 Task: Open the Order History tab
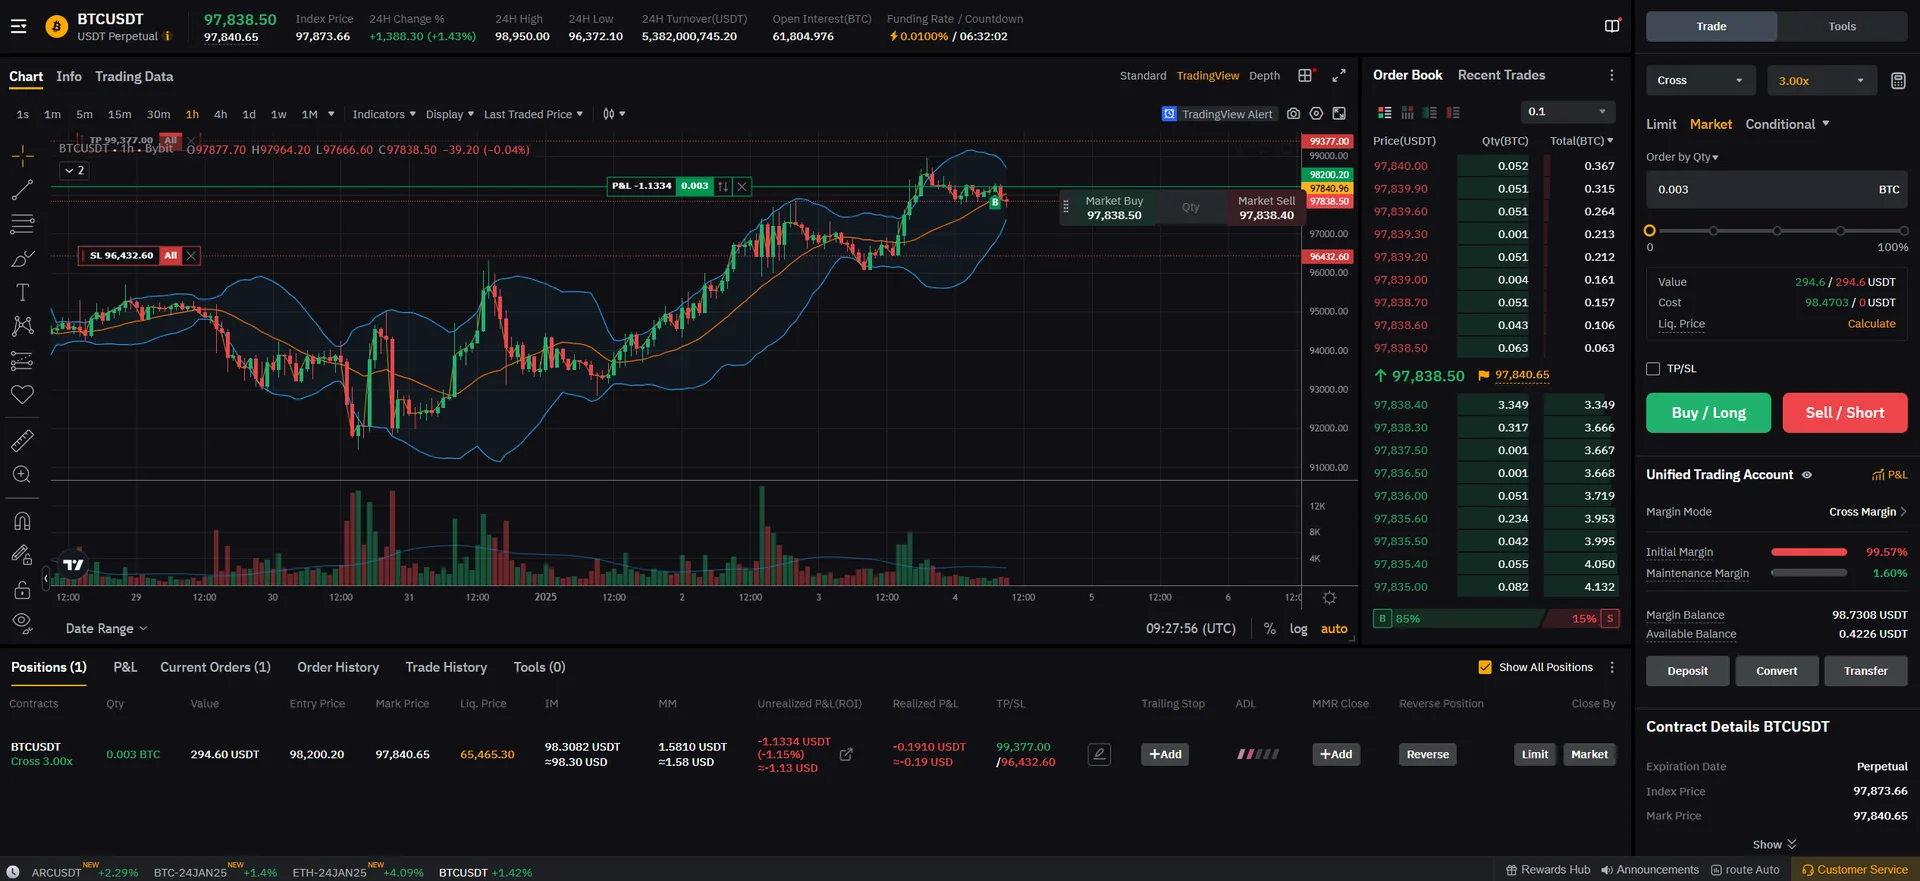[x=338, y=667]
